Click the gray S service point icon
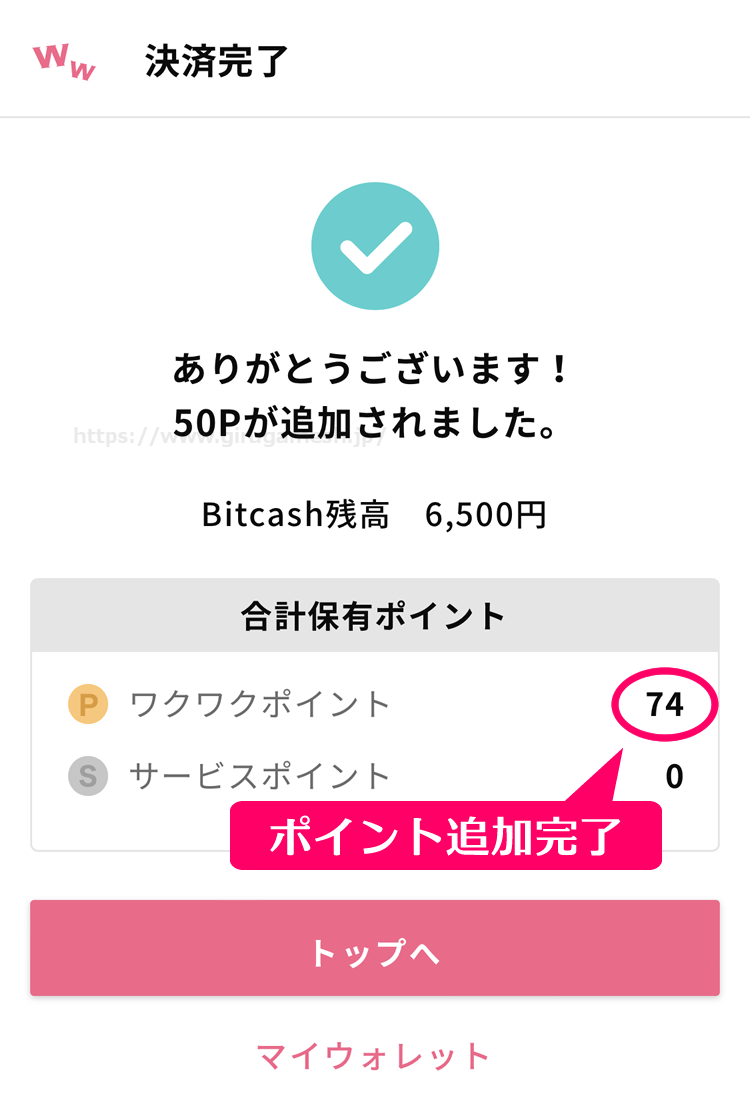 [87, 776]
